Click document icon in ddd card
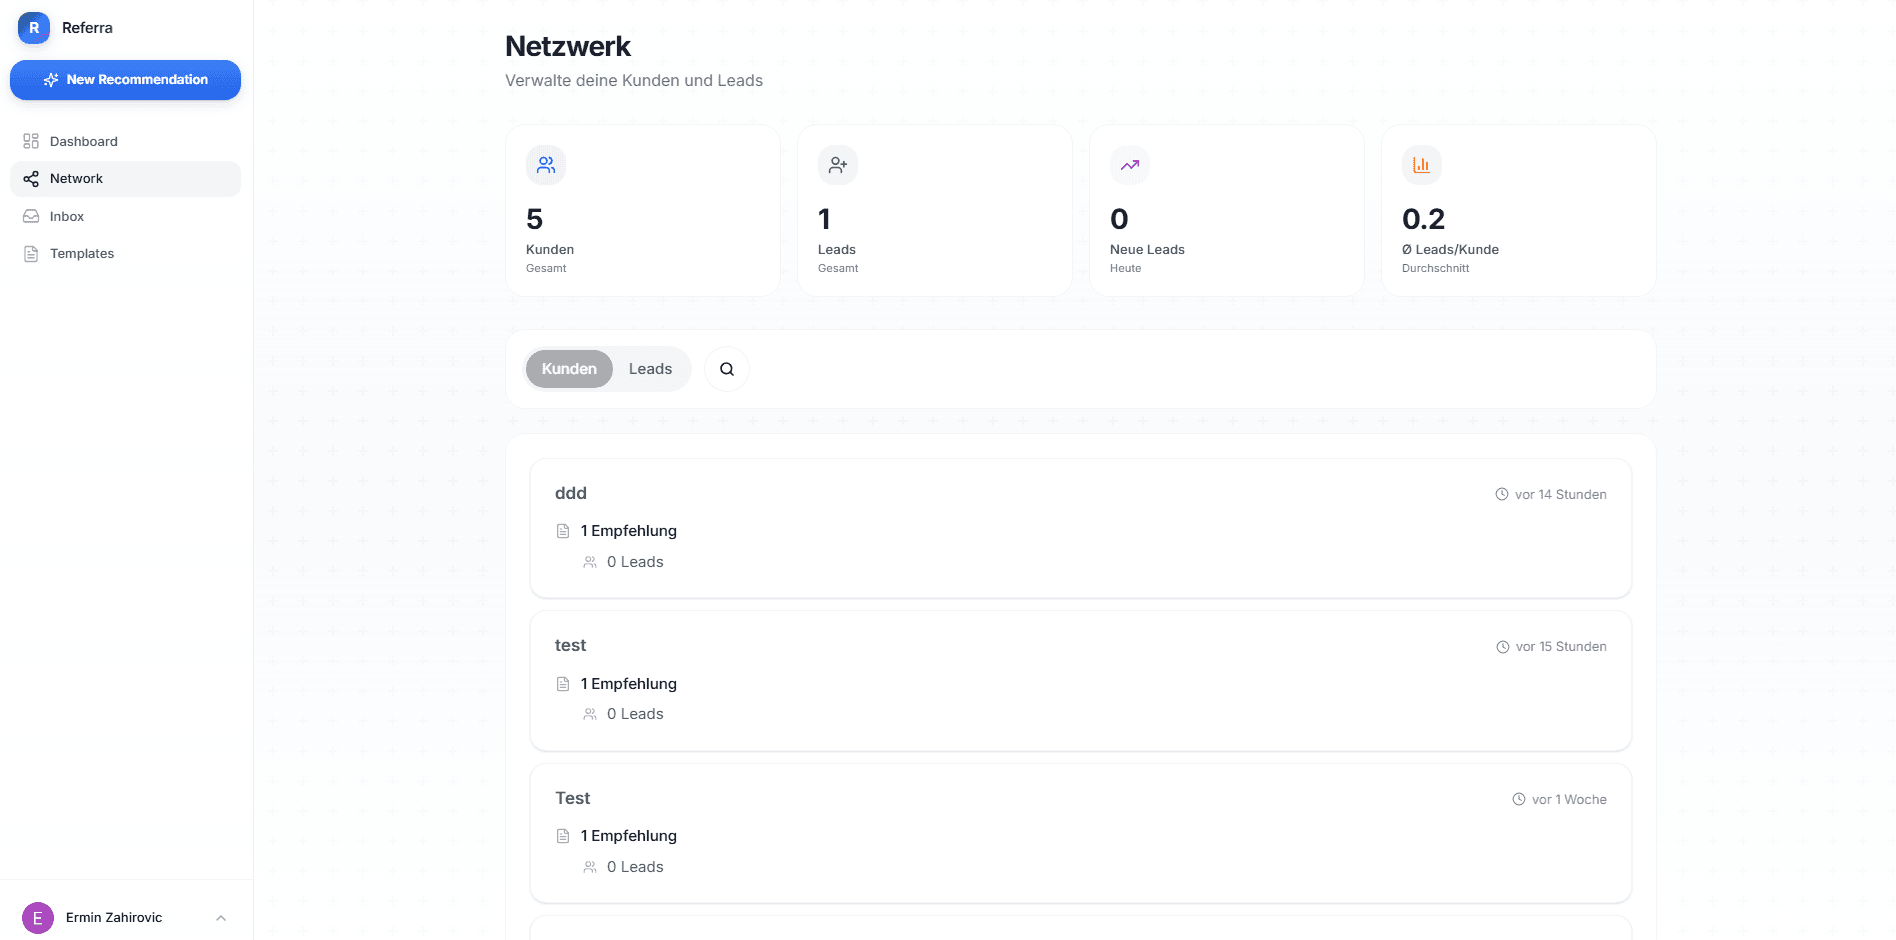1896x940 pixels. coord(563,531)
